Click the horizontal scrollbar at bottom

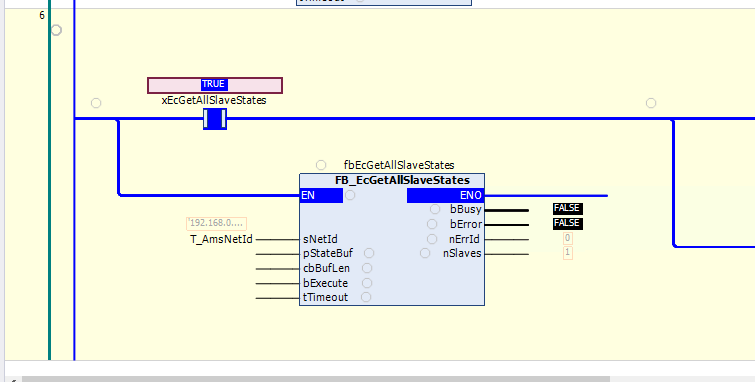point(316,379)
